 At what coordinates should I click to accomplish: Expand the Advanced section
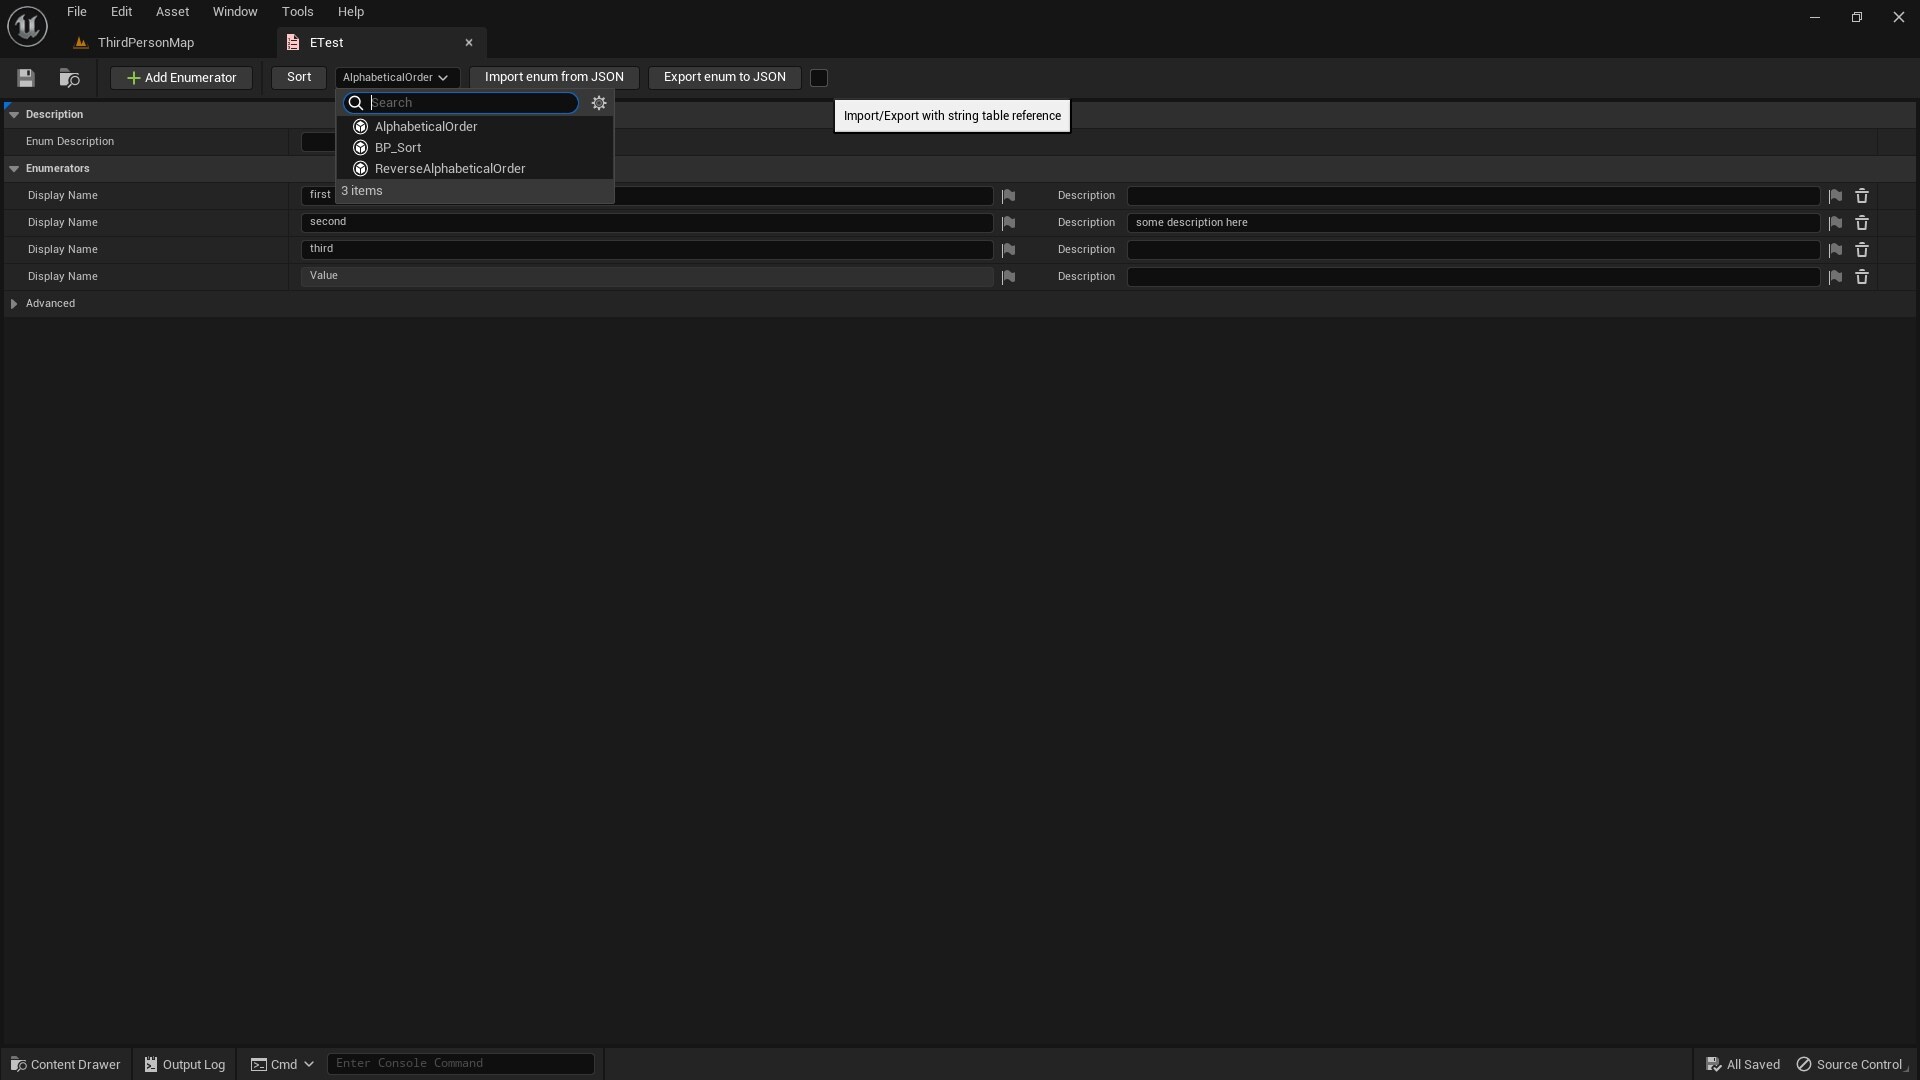click(x=14, y=303)
